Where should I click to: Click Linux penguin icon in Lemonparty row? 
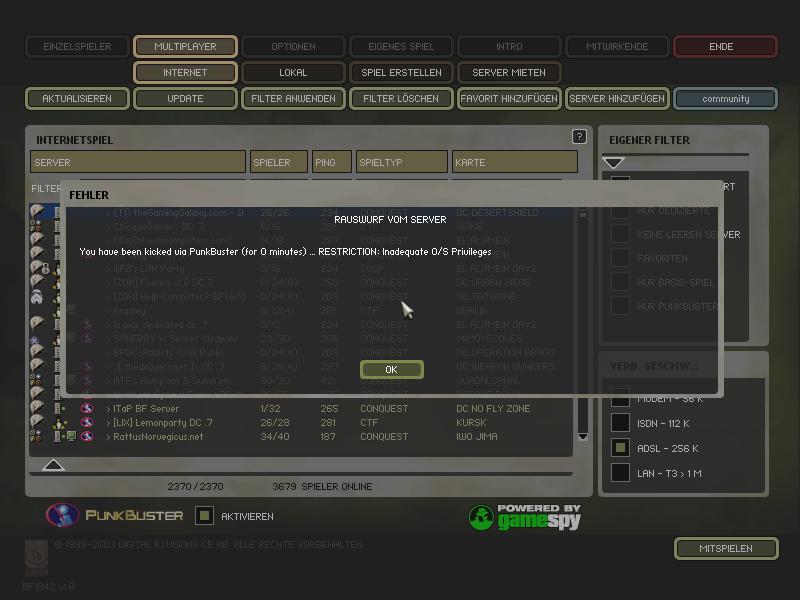tap(60, 423)
